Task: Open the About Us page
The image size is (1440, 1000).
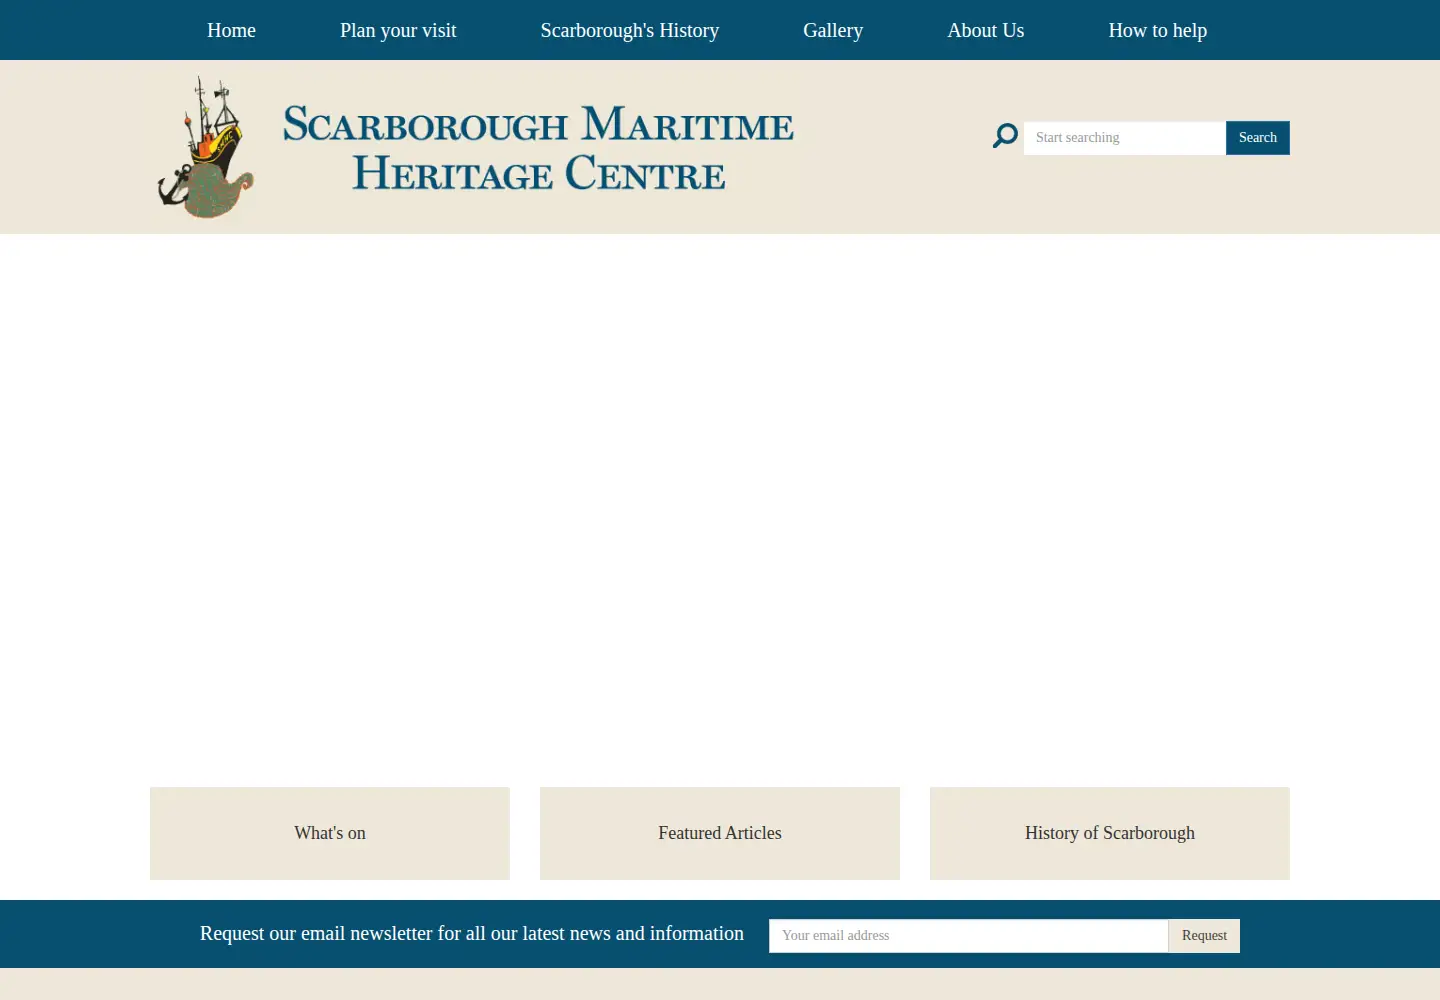Action: coord(986,30)
